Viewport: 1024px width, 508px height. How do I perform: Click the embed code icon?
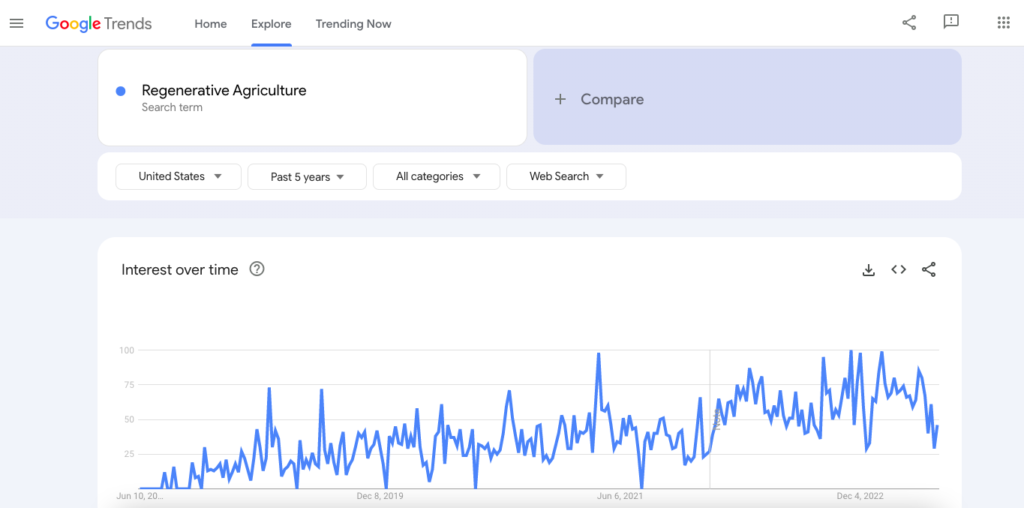(x=898, y=270)
